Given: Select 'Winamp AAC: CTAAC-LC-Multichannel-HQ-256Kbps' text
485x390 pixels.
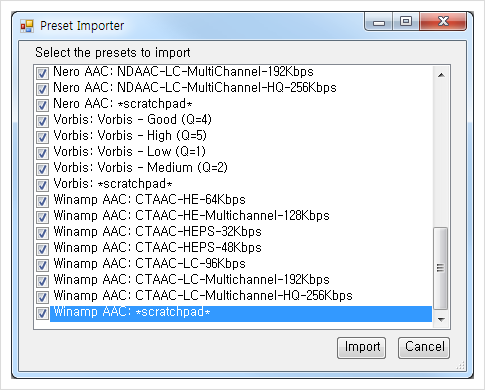Looking at the screenshot, I should (x=203, y=296).
